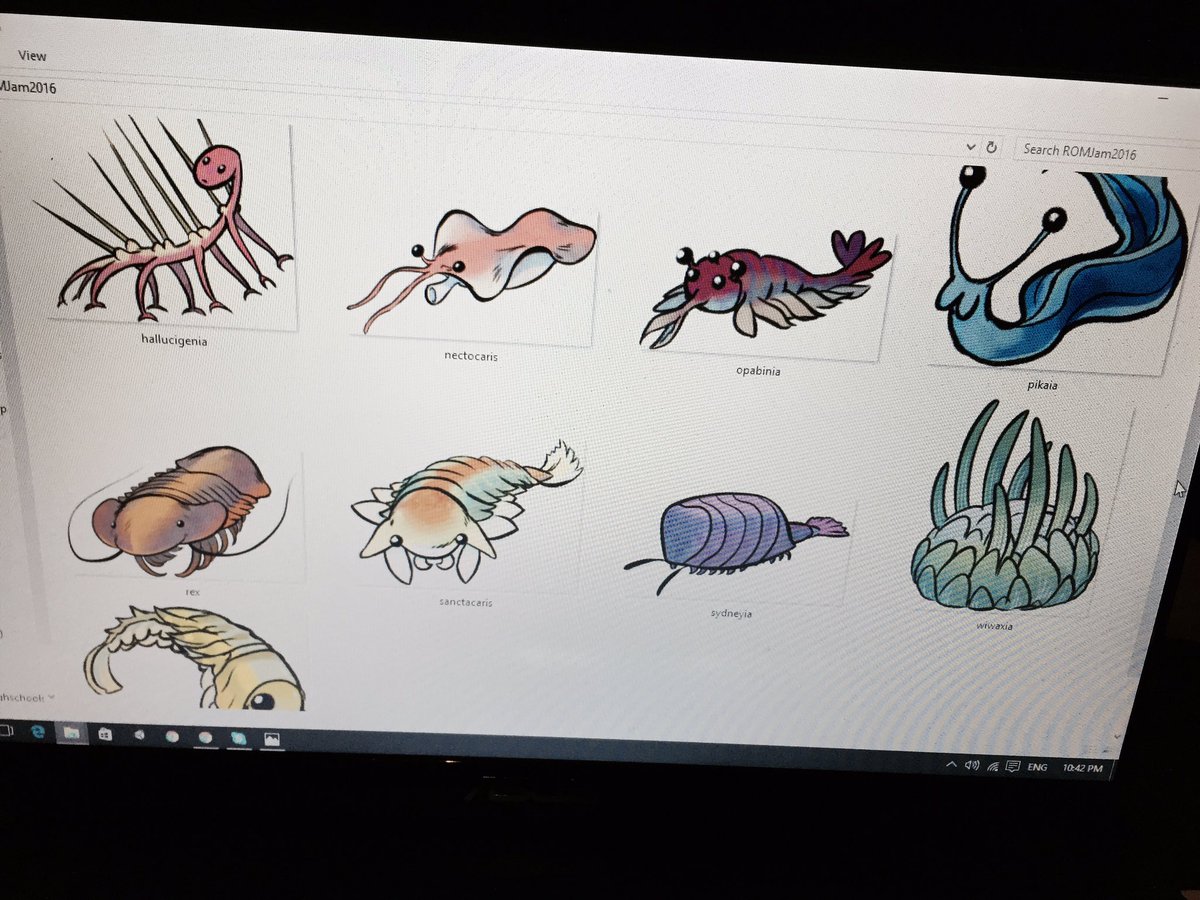Show hidden system tray icons via the chevron

click(x=951, y=765)
